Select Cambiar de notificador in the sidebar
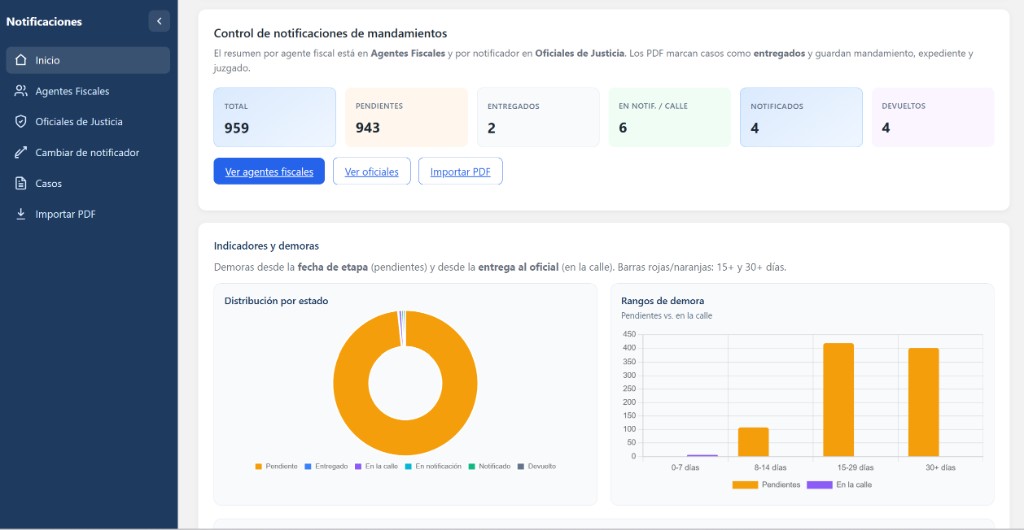Screen dimensions: 1024x530 click(x=88, y=152)
